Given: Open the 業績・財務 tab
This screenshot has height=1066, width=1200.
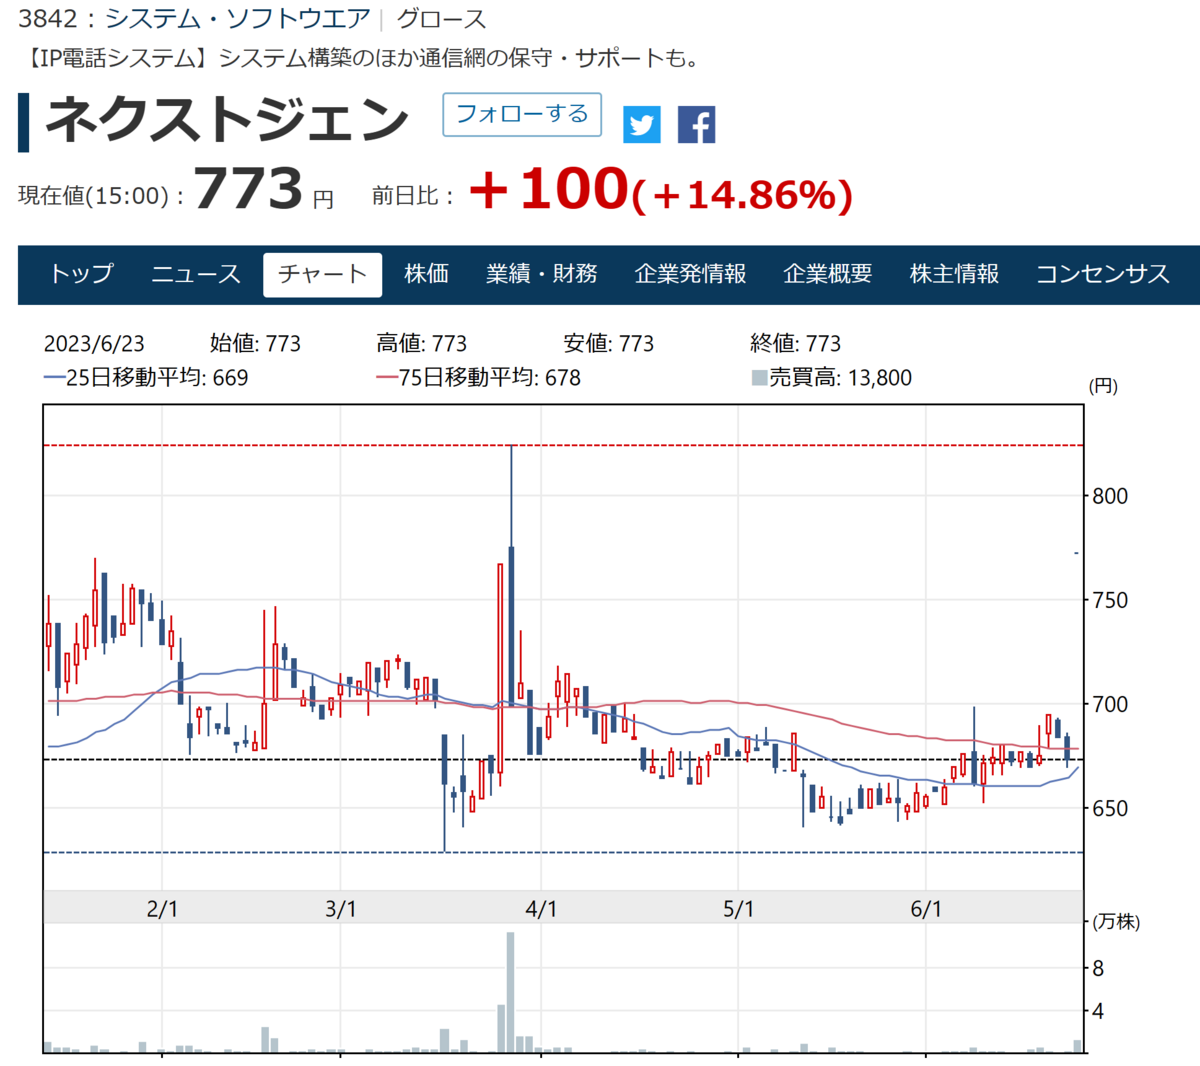Looking at the screenshot, I should tap(542, 274).
